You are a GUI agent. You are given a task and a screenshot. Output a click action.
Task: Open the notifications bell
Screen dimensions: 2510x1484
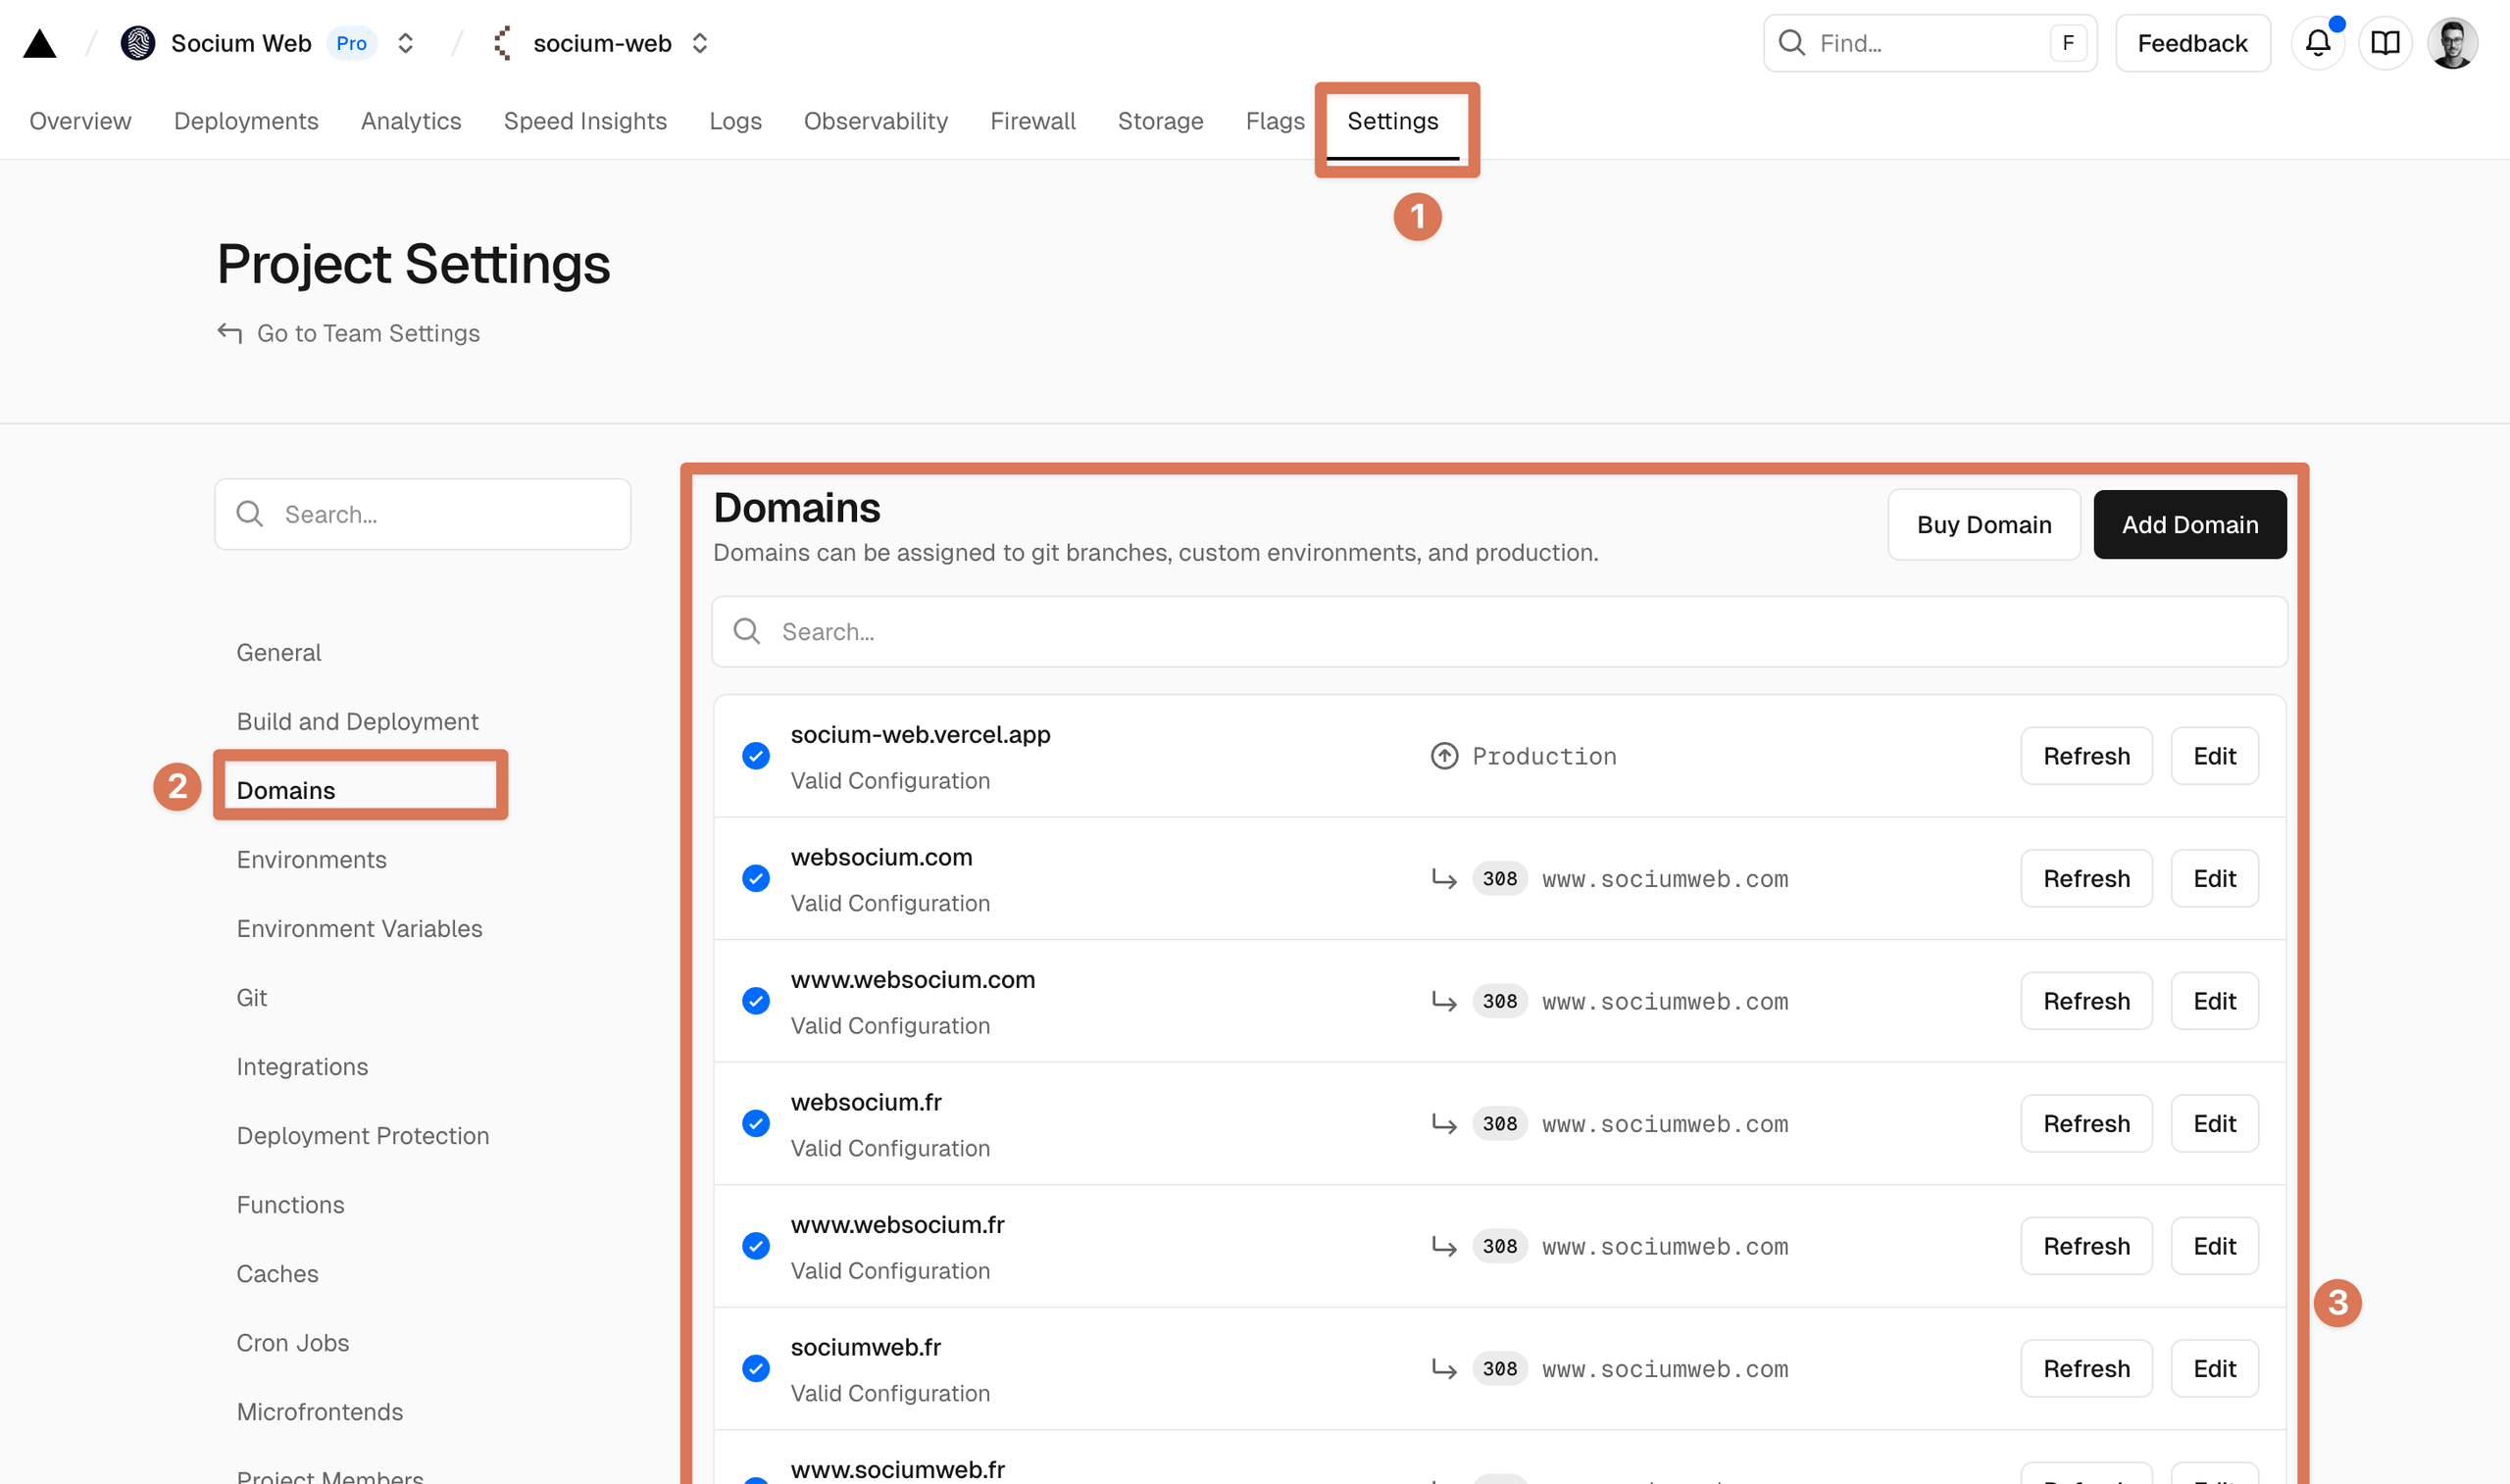coord(2318,43)
